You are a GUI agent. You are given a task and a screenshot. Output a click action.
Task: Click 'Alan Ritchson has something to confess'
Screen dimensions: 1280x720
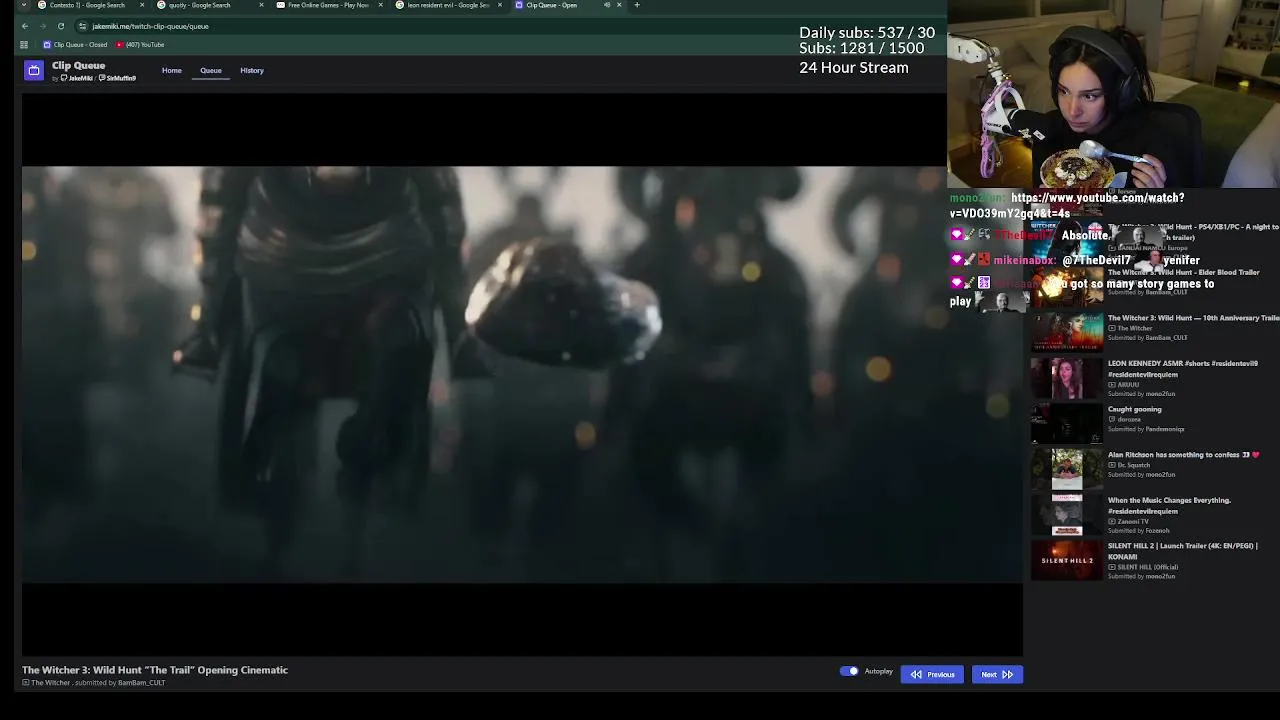point(1183,455)
